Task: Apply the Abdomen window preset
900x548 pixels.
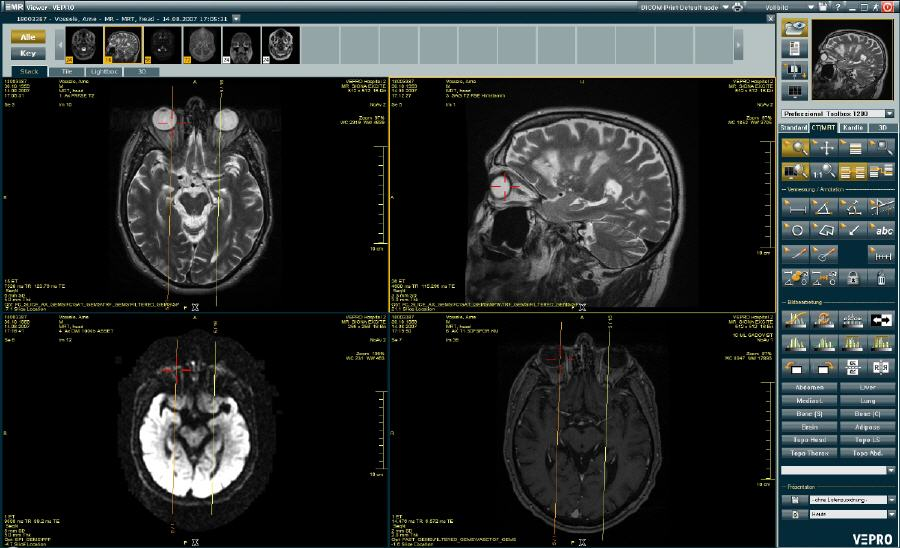Action: click(809, 387)
